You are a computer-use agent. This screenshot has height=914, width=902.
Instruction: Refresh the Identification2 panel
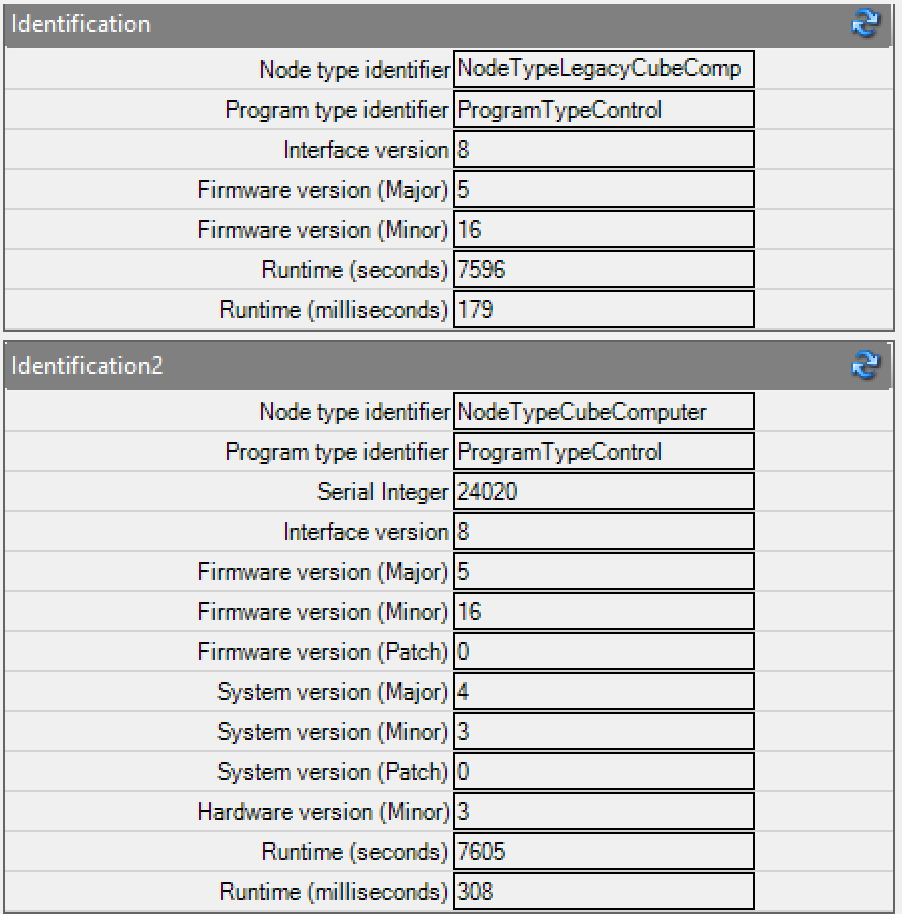[x=864, y=366]
